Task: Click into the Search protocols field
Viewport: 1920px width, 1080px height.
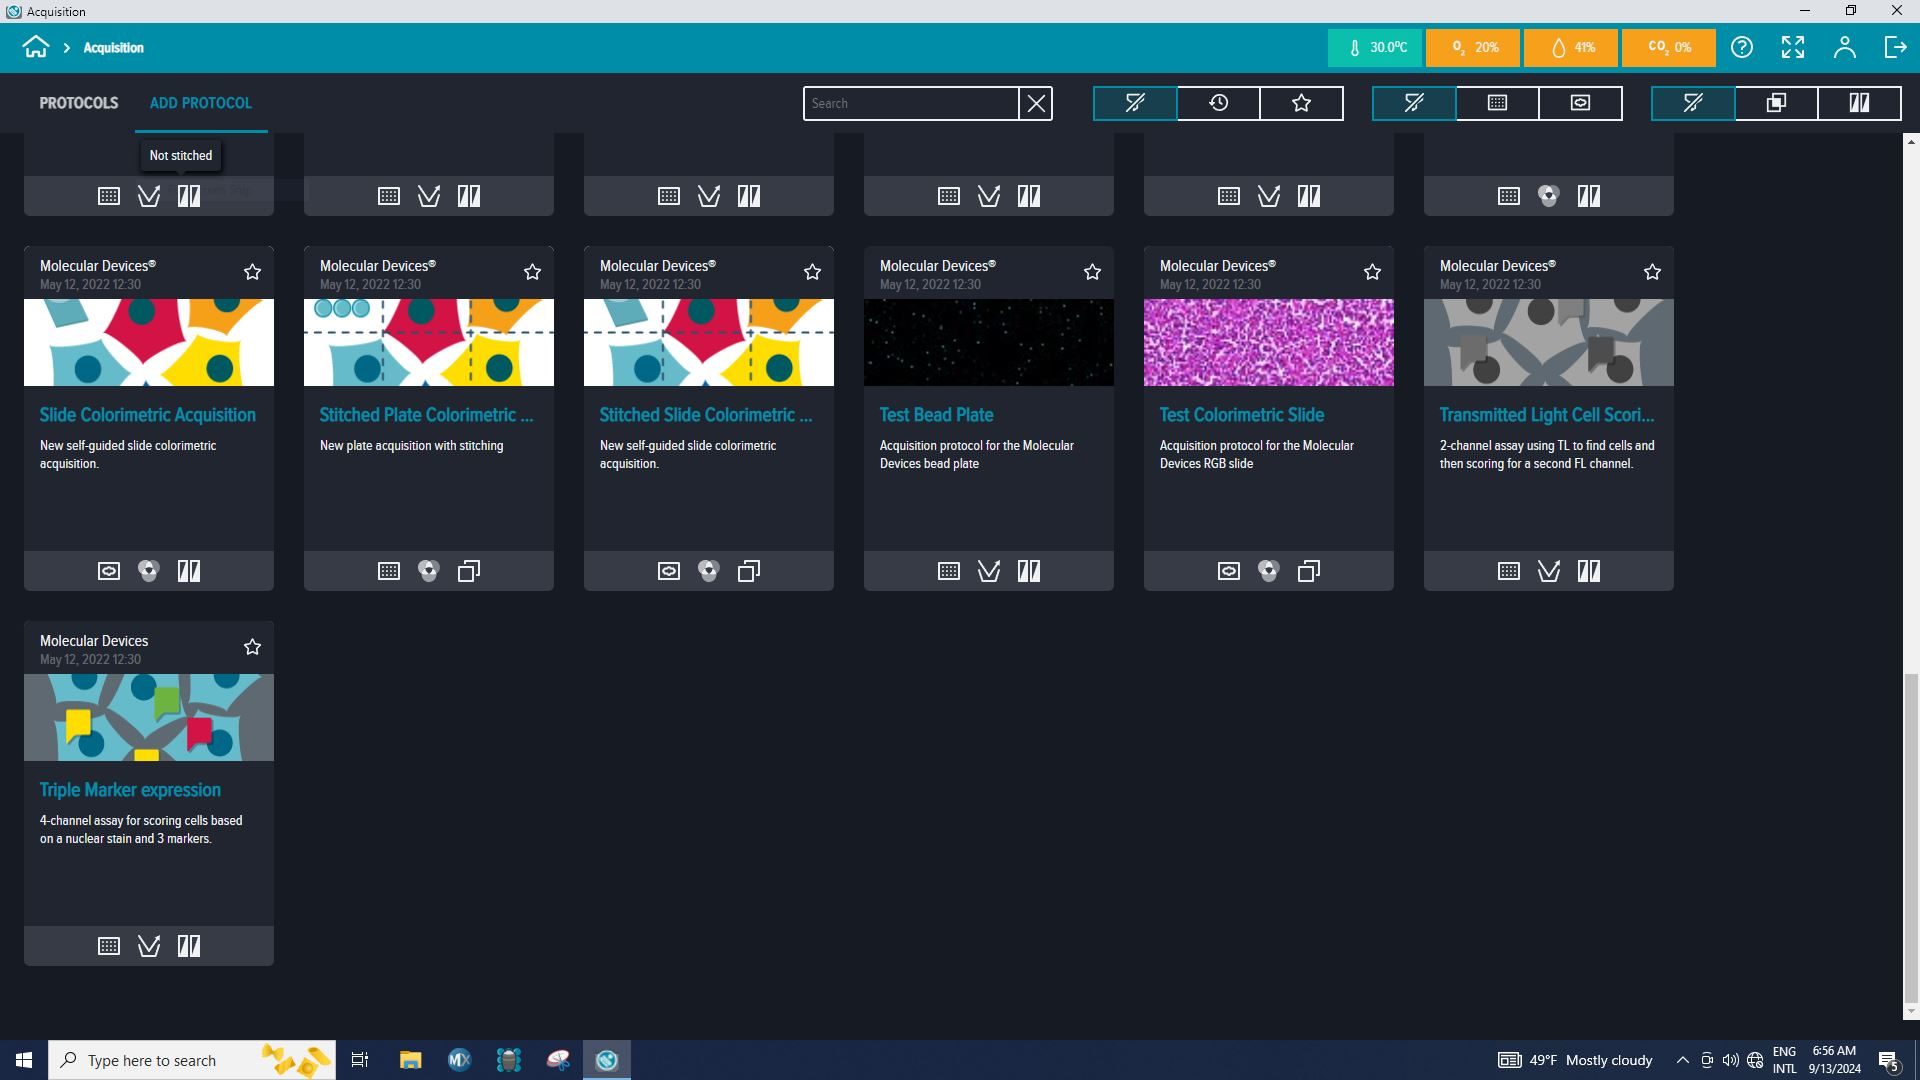Action: point(911,103)
